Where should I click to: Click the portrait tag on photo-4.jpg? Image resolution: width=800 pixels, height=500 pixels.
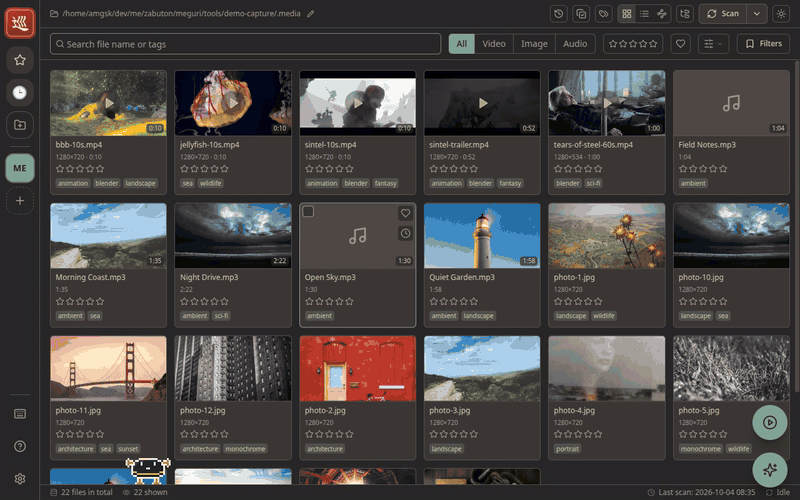click(567, 449)
